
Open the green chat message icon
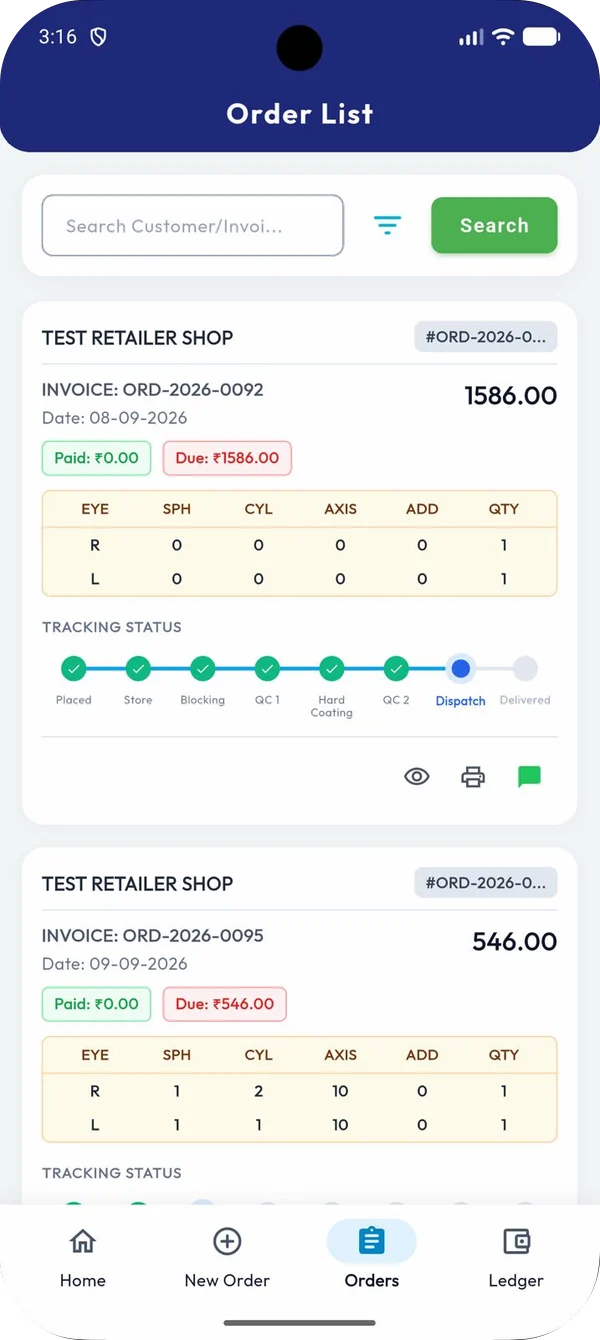529,777
